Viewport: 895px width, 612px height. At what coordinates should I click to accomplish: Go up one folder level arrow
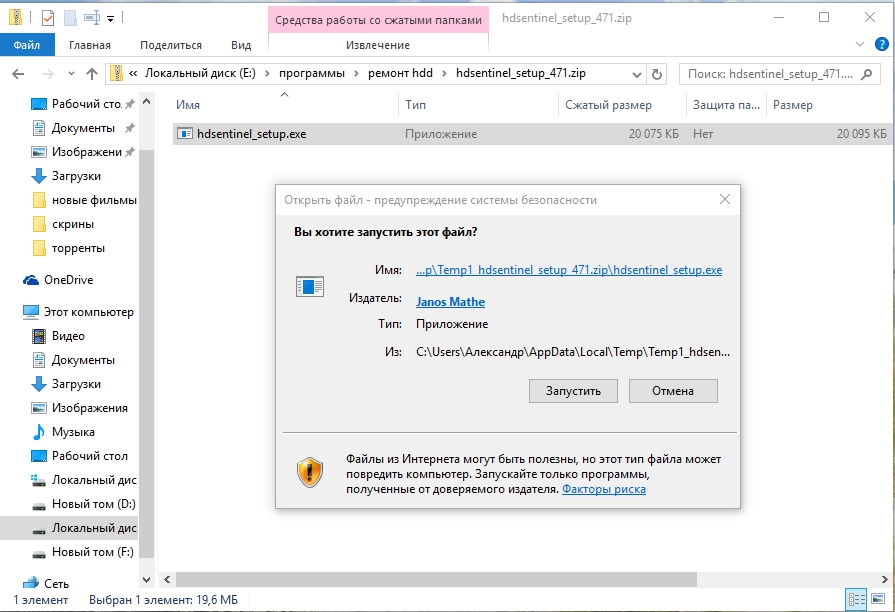pyautogui.click(x=92, y=74)
